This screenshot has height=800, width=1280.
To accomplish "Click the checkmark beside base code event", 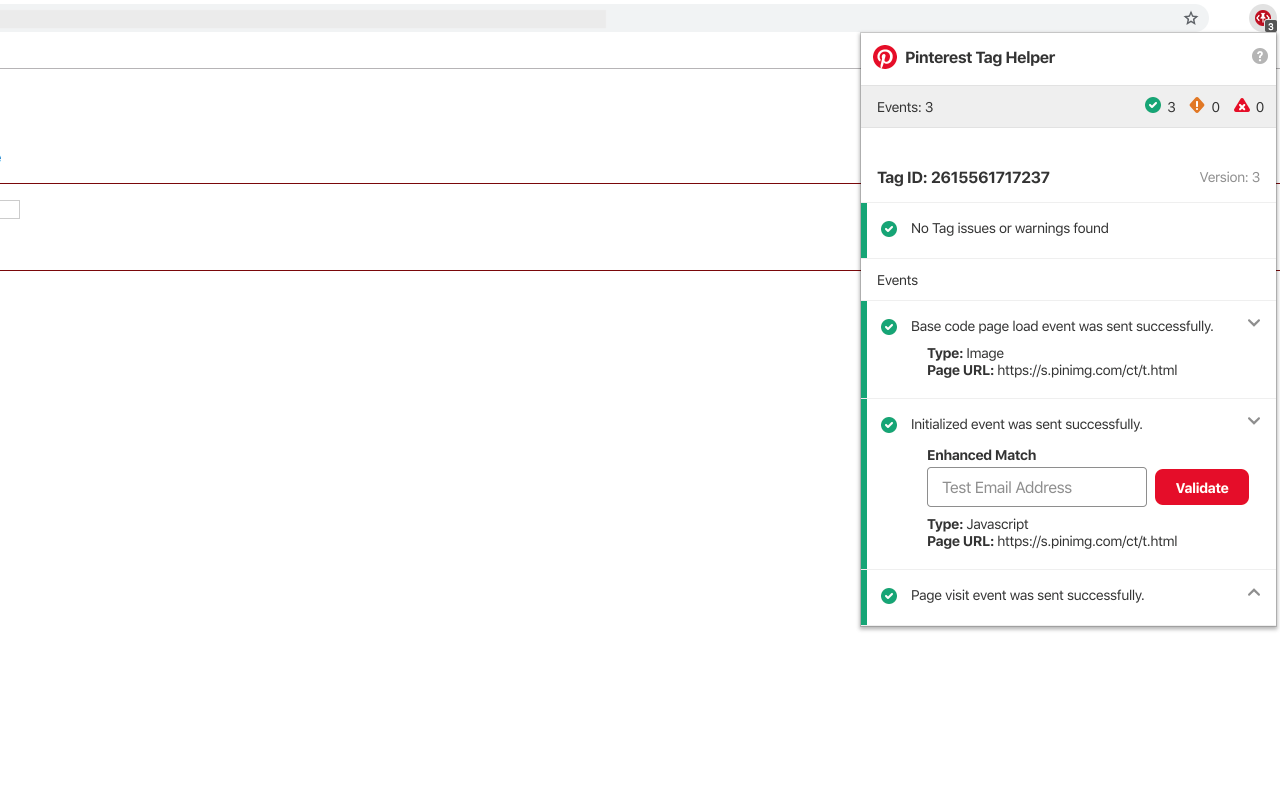I will click(889, 327).
